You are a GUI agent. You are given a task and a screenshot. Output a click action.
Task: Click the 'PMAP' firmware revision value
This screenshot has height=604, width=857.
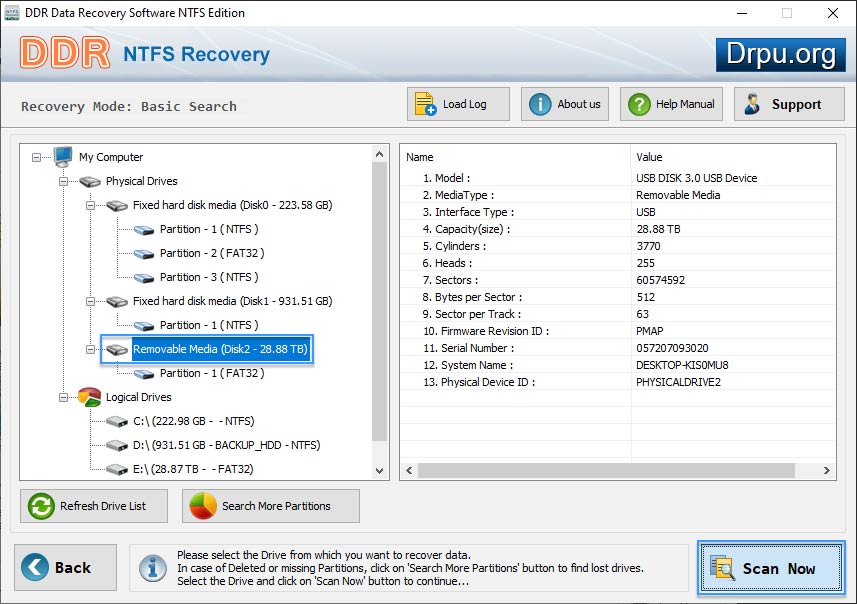tap(650, 331)
